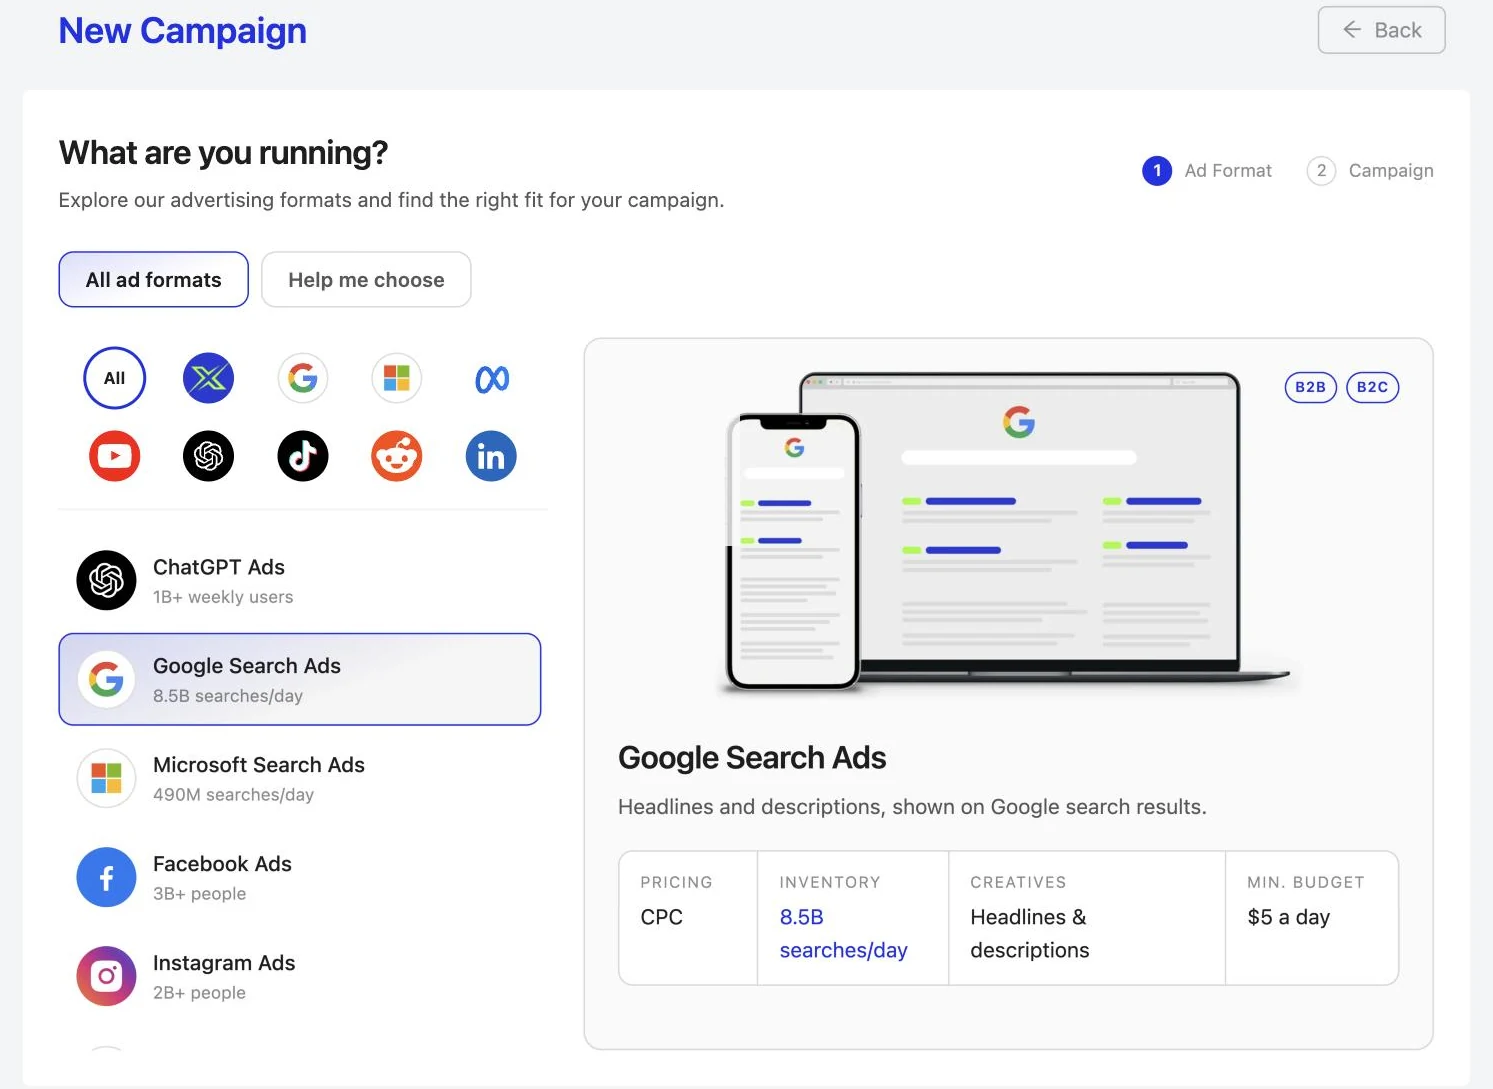This screenshot has width=1493, height=1089.
Task: Filter ad formats by TikTok icon
Action: 303,456
